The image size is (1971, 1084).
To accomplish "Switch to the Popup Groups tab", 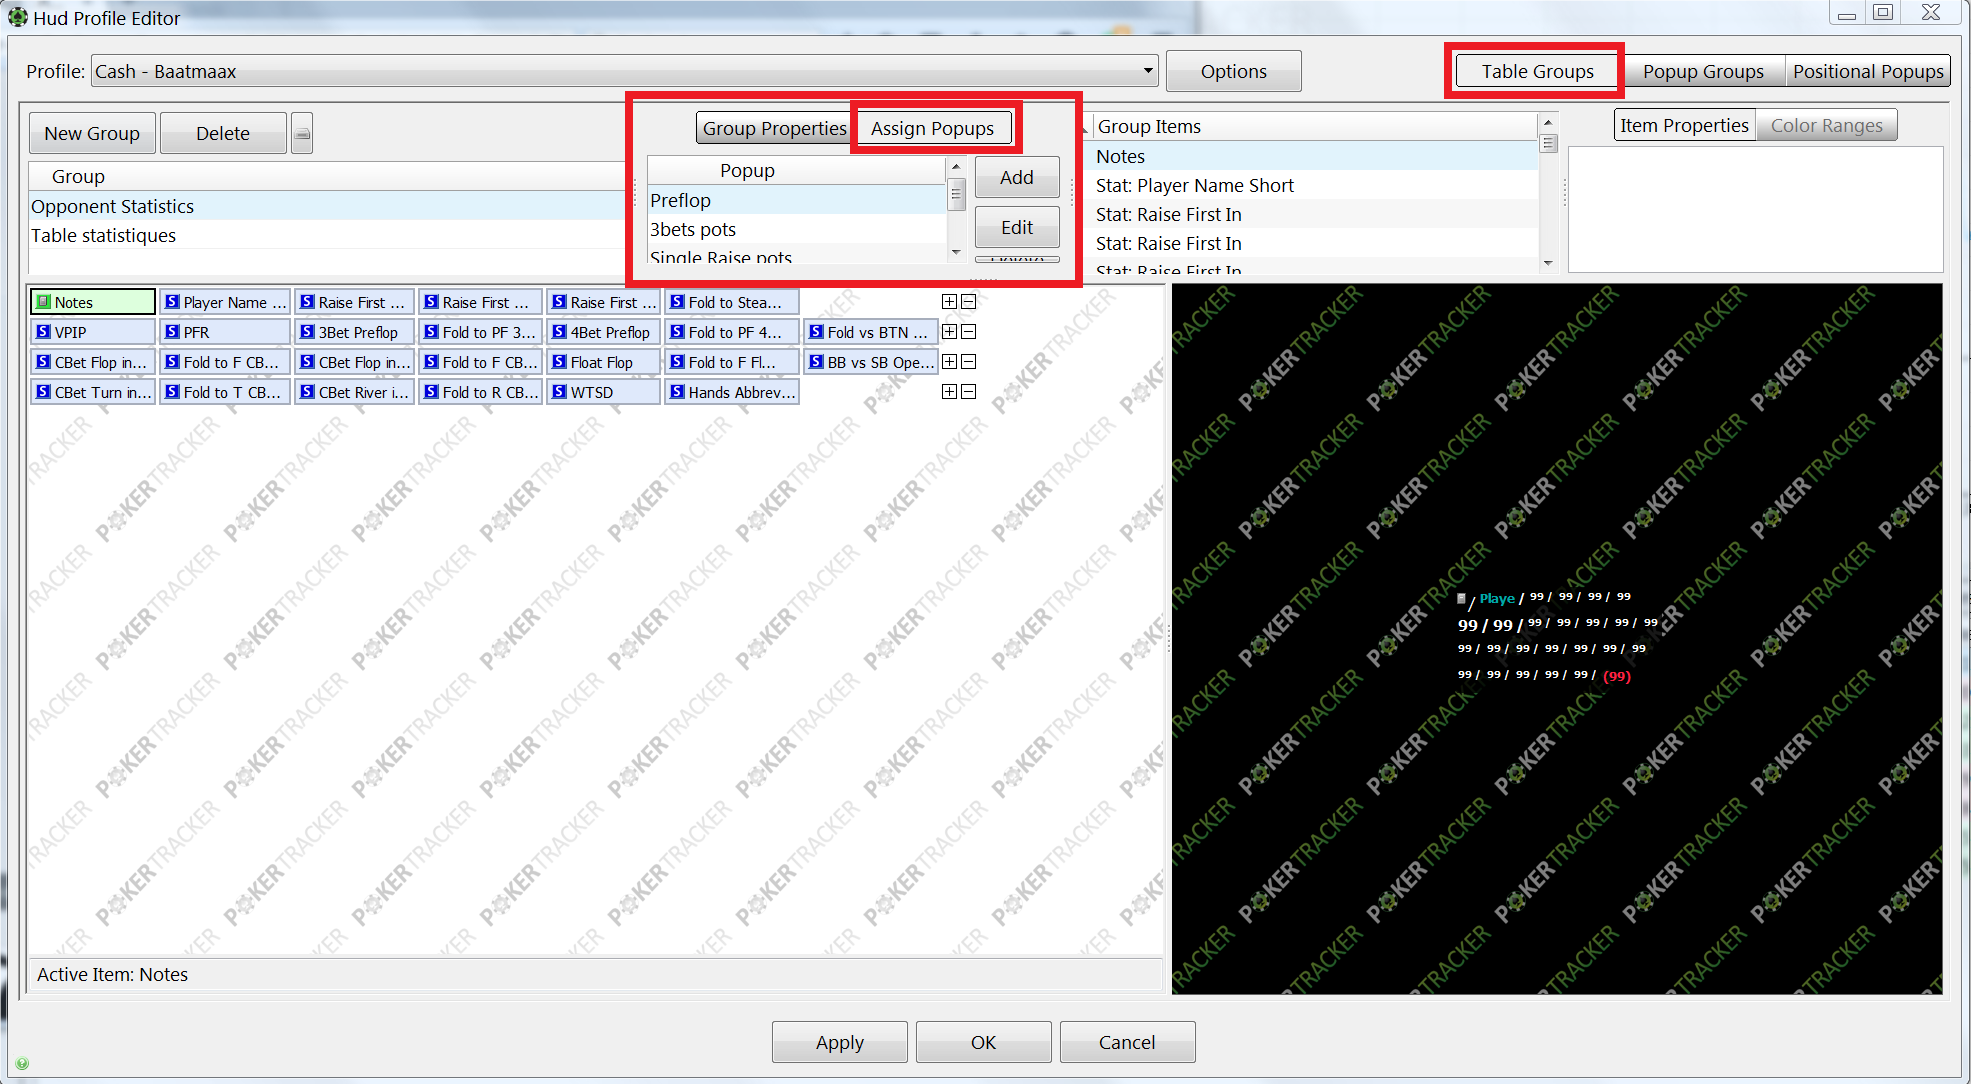I will tap(1703, 71).
